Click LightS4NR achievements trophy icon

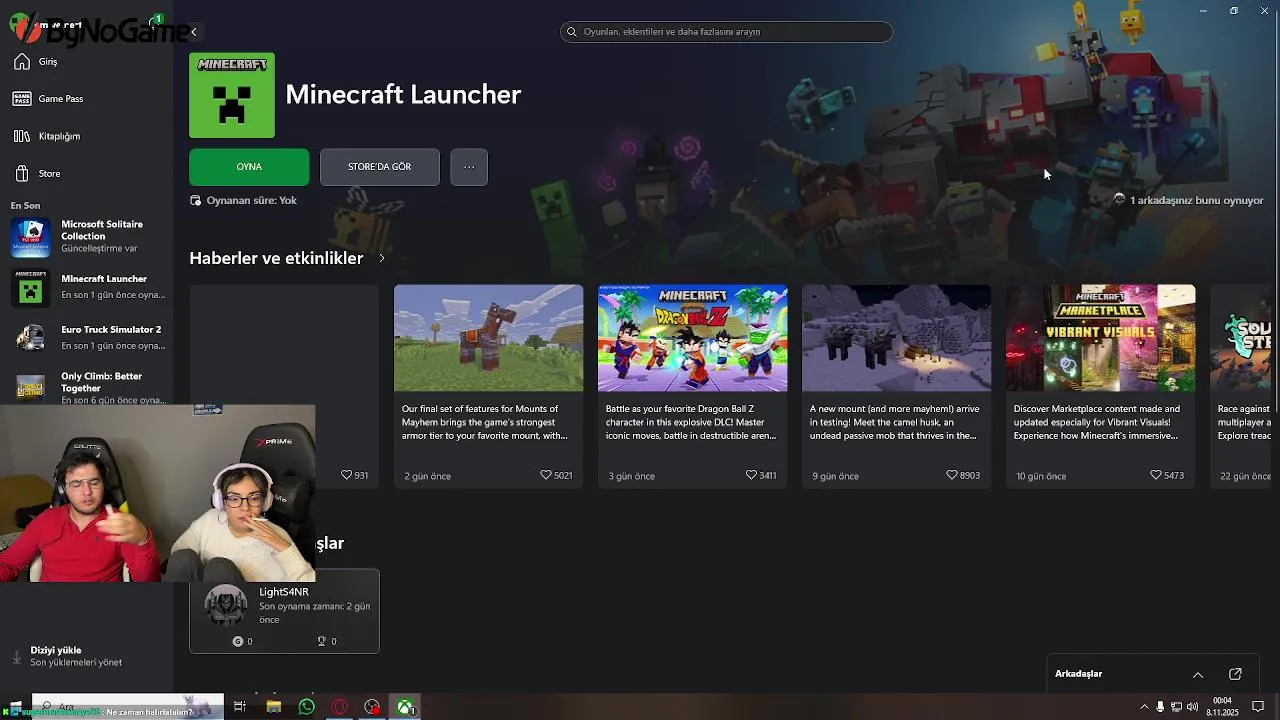321,641
